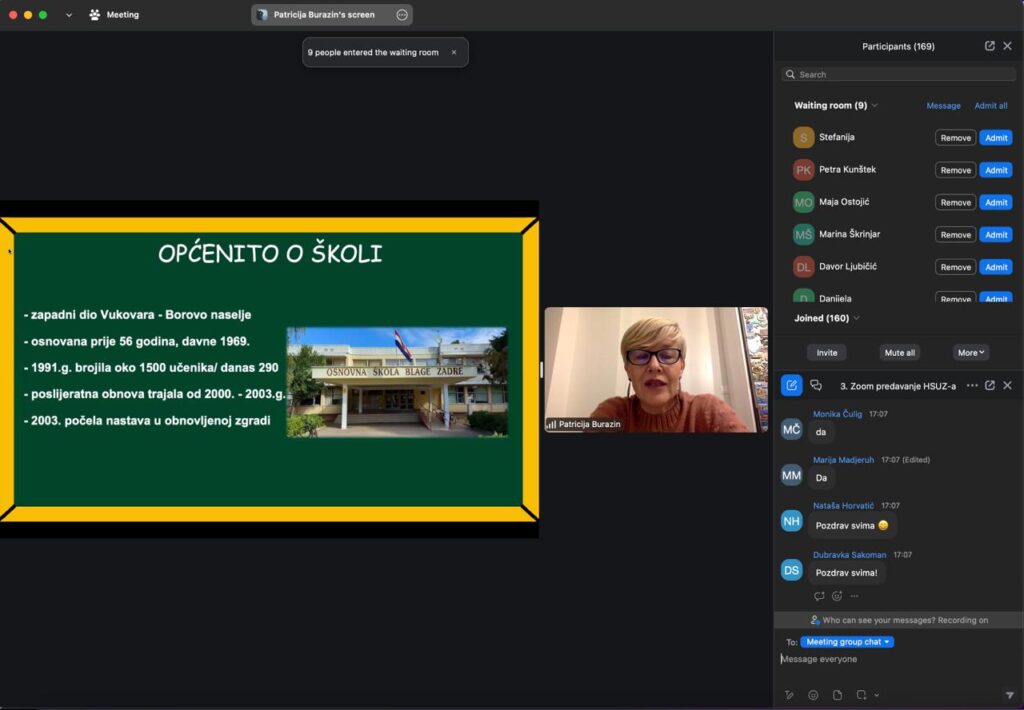Click the file attachment icon in chat
Screen dimensions: 1024x710
point(837,695)
